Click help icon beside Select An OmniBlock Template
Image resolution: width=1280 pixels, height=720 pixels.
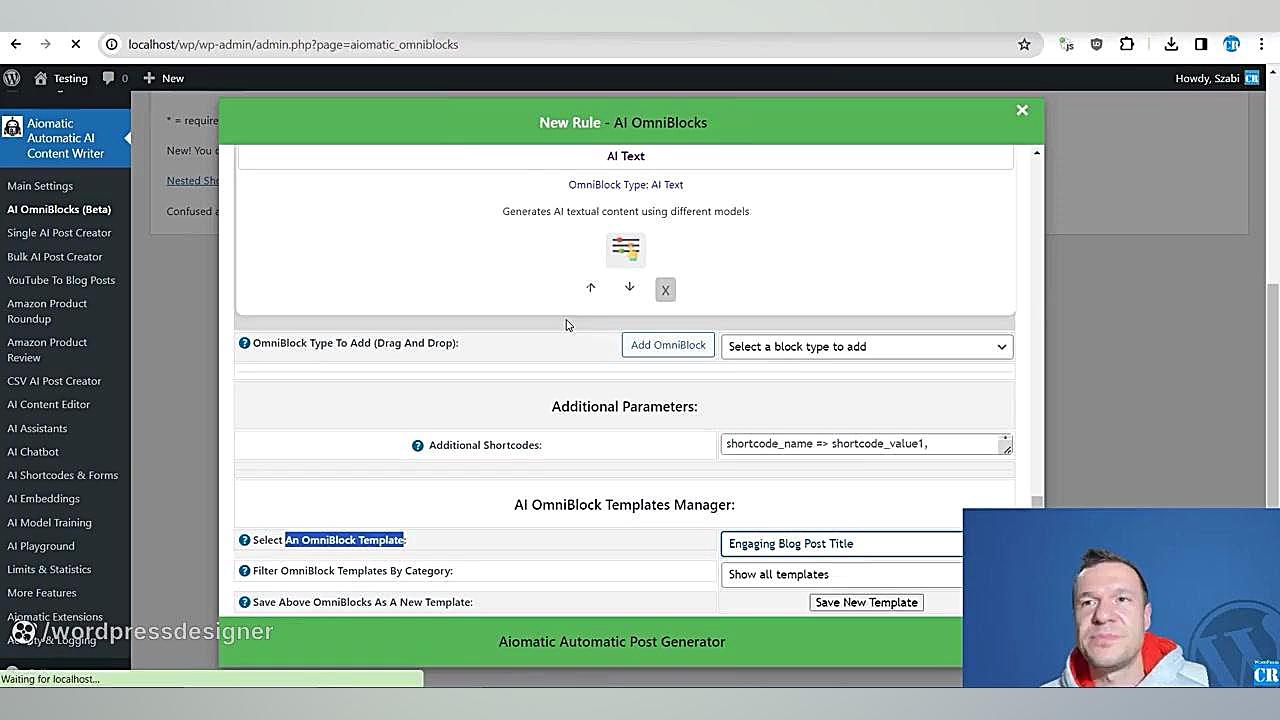point(244,540)
